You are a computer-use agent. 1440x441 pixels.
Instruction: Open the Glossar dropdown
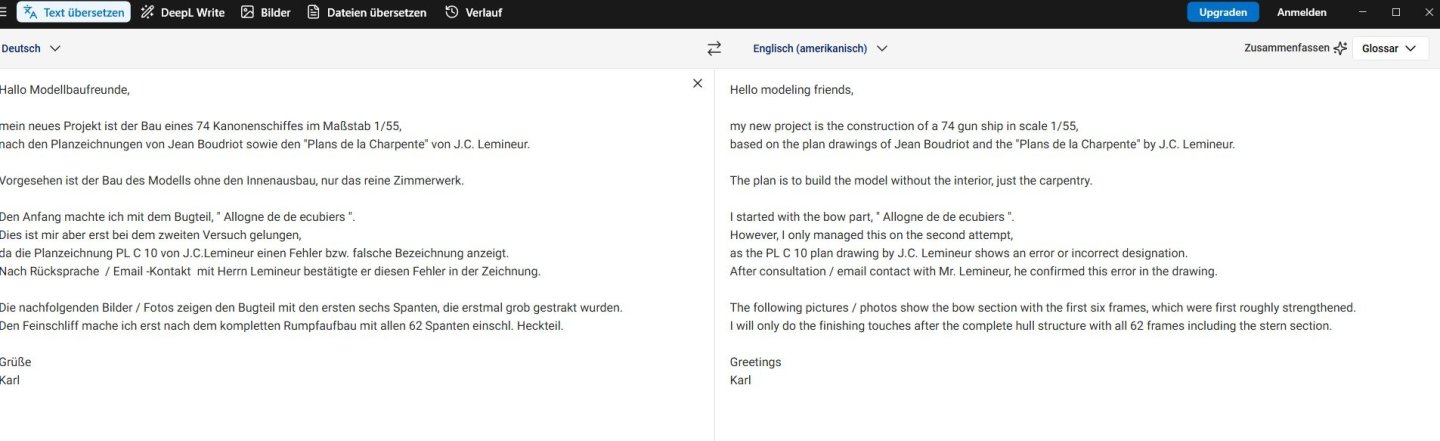tap(1390, 48)
